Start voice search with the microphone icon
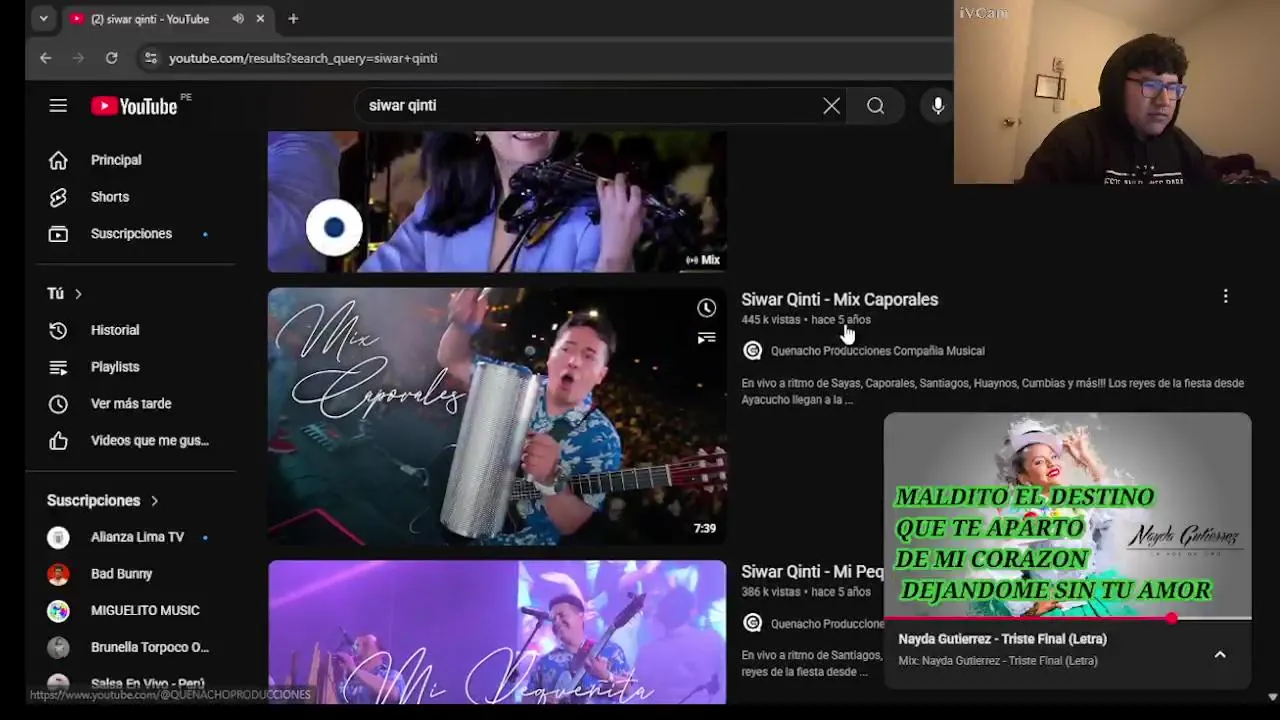1280x720 pixels. (x=938, y=105)
